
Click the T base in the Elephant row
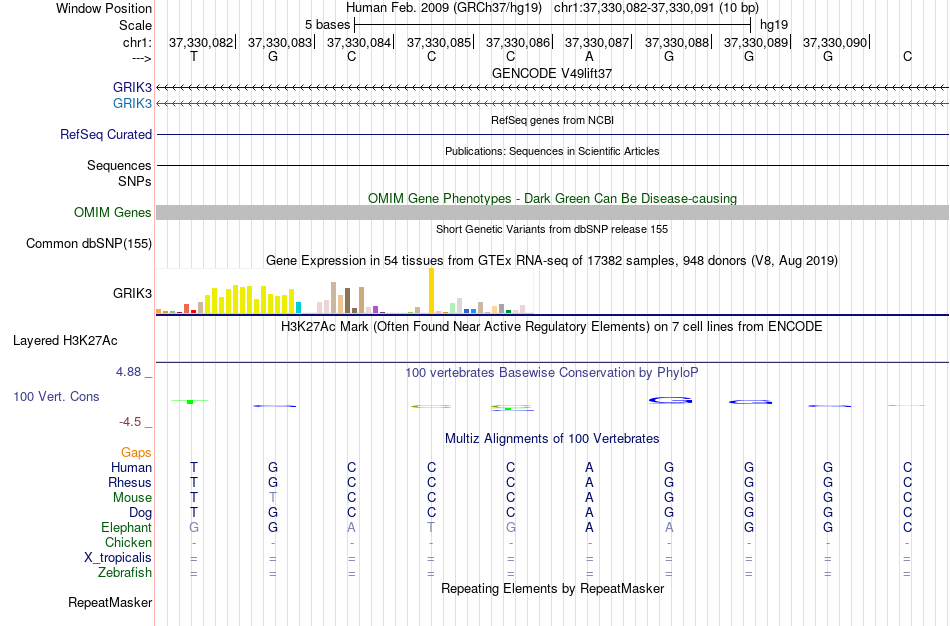(x=431, y=527)
